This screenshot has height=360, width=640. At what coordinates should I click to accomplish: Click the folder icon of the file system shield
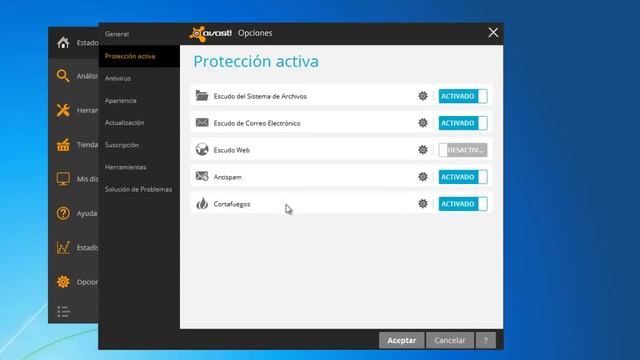click(202, 96)
